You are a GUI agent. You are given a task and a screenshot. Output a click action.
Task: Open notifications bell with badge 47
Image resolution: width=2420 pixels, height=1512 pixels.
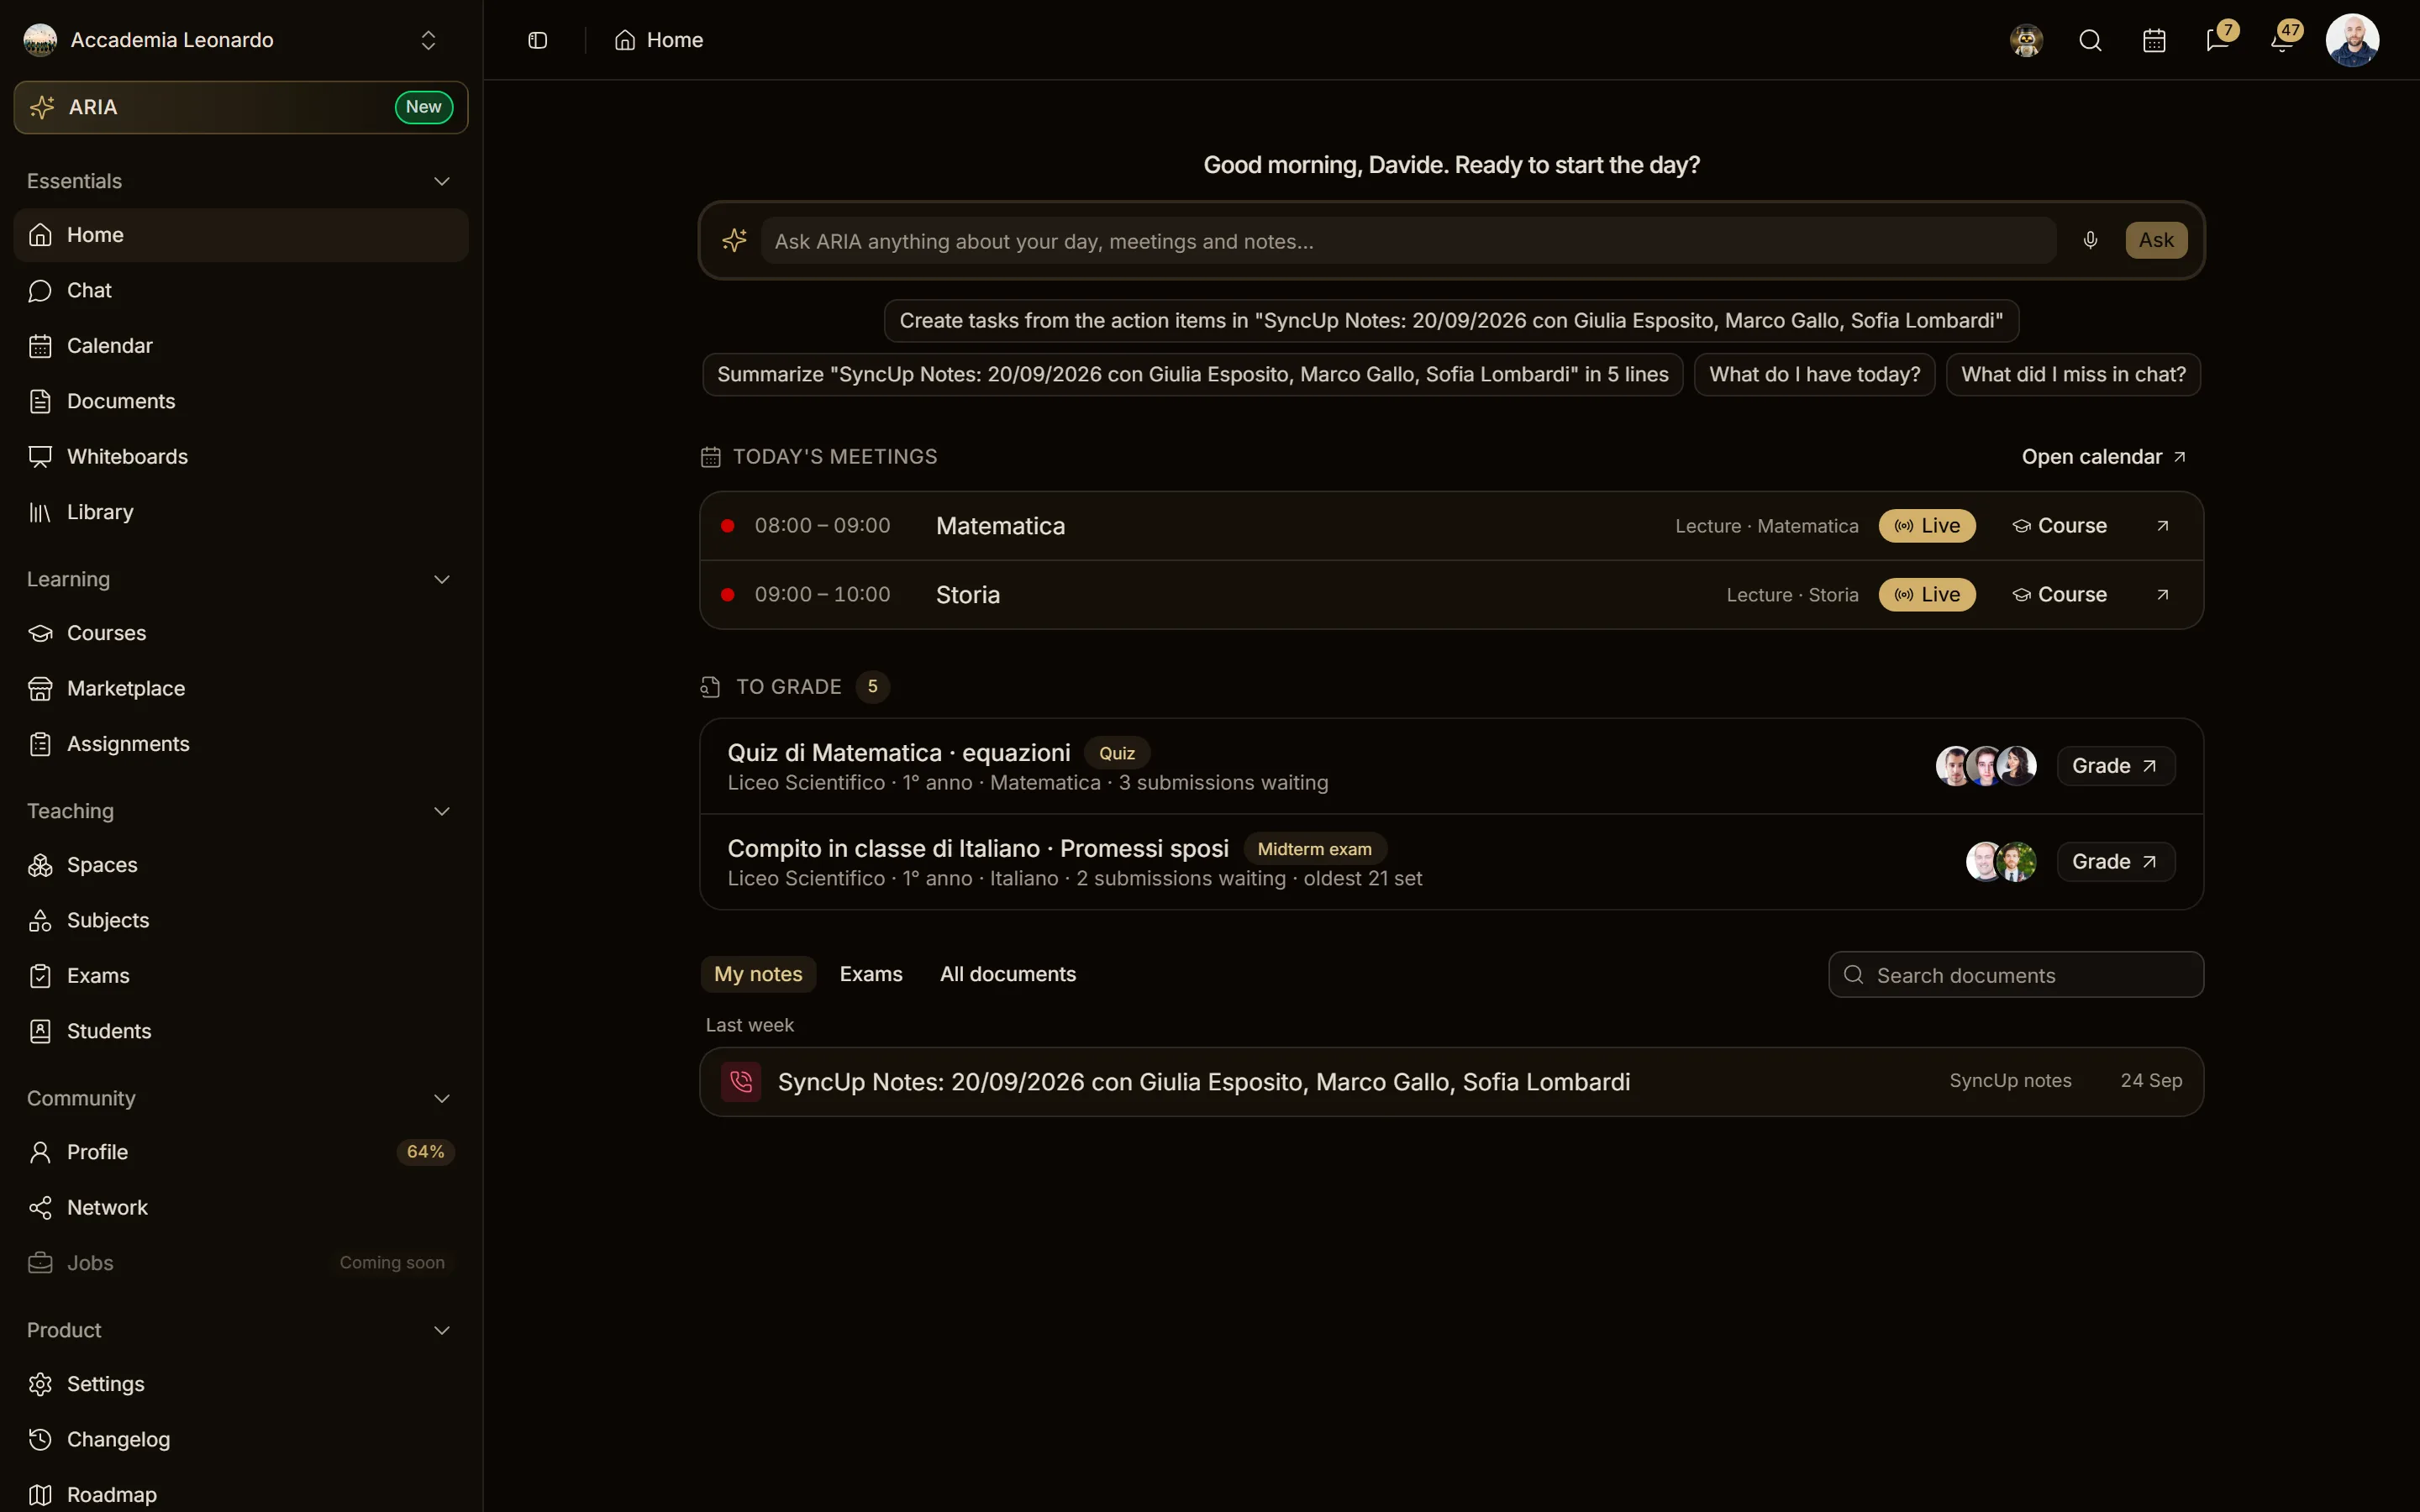coord(2282,40)
